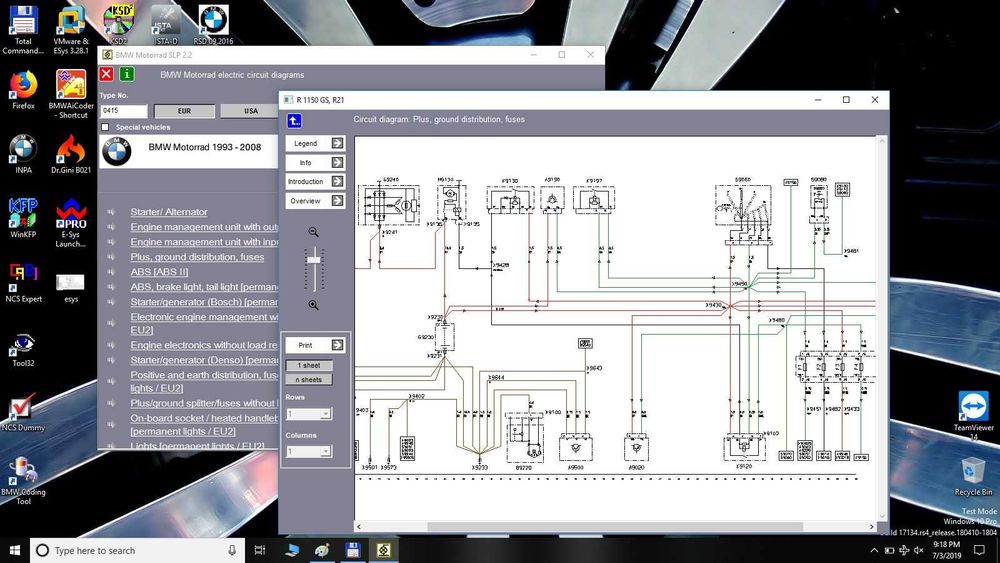Click zoom out magnifier icon
This screenshot has height=563, width=1000.
(313, 232)
